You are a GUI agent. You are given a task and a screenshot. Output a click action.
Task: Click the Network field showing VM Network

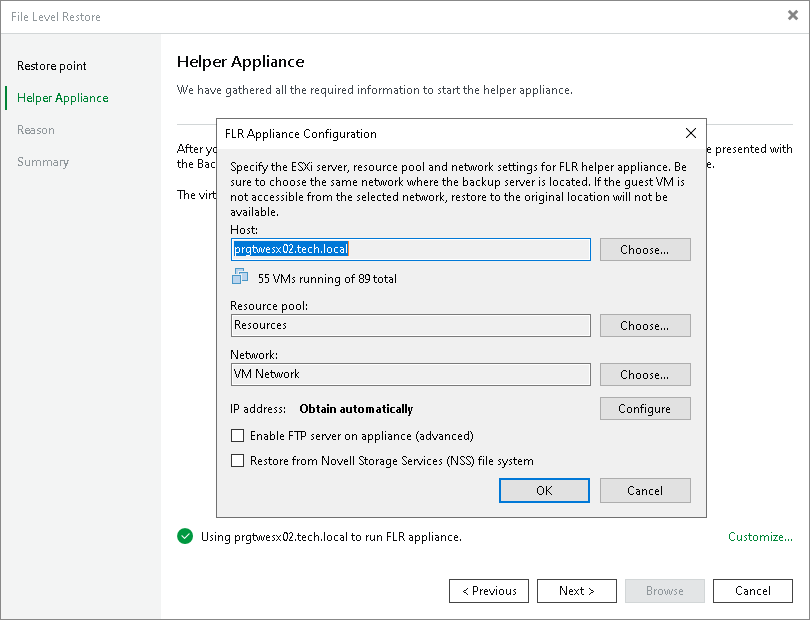coord(411,375)
